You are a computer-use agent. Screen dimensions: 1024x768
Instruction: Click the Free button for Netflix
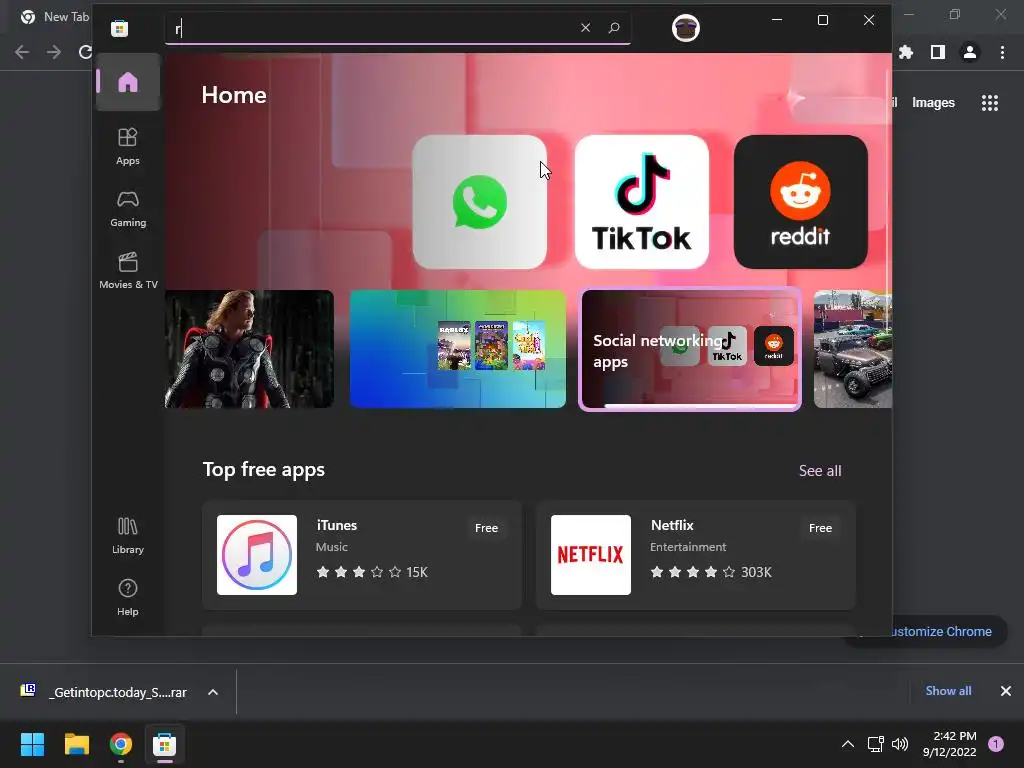click(820, 528)
